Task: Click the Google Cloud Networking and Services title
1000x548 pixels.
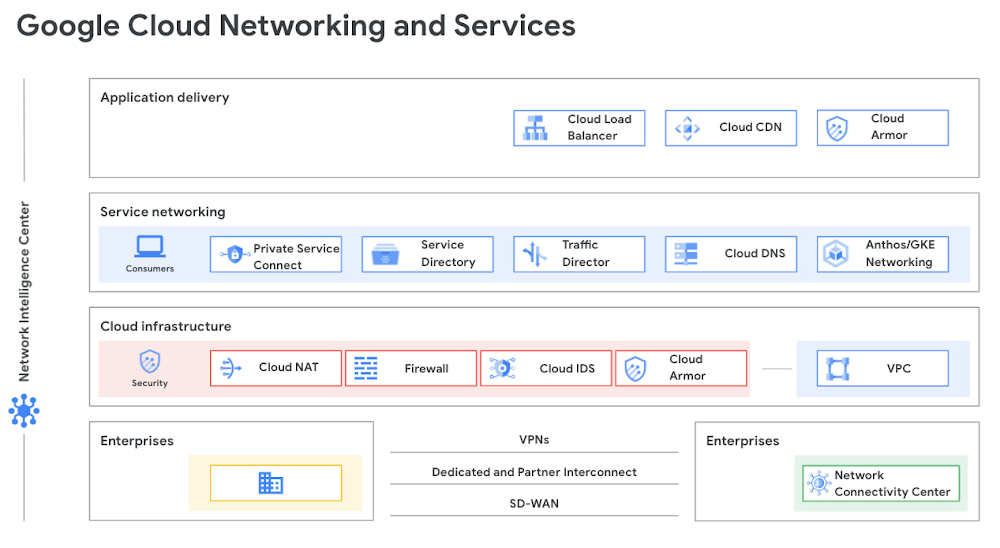Action: tap(296, 26)
